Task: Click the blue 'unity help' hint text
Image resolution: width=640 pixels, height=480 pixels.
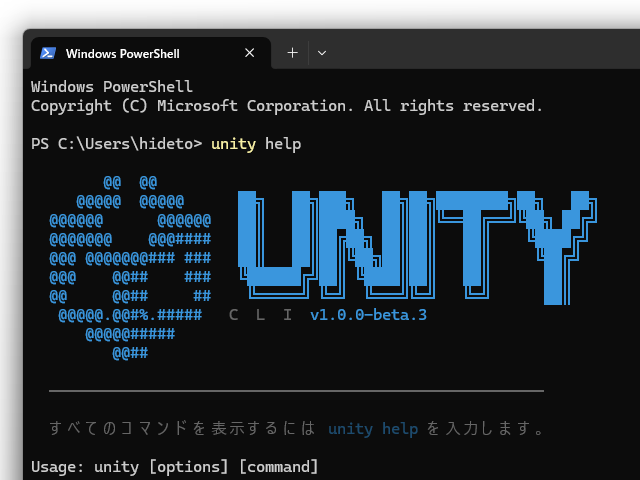Action: click(373, 429)
